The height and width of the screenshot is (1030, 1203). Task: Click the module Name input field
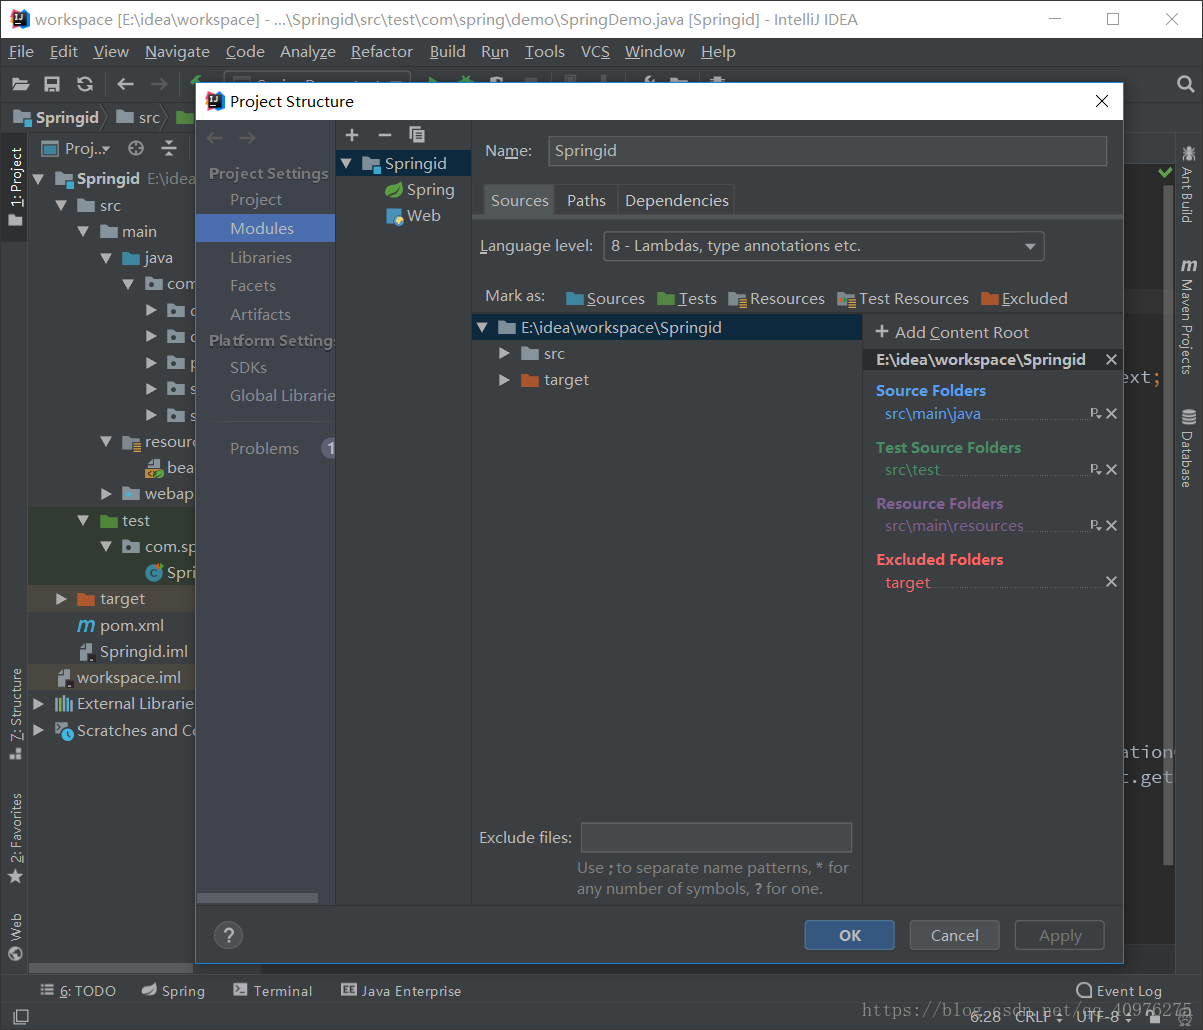(827, 151)
